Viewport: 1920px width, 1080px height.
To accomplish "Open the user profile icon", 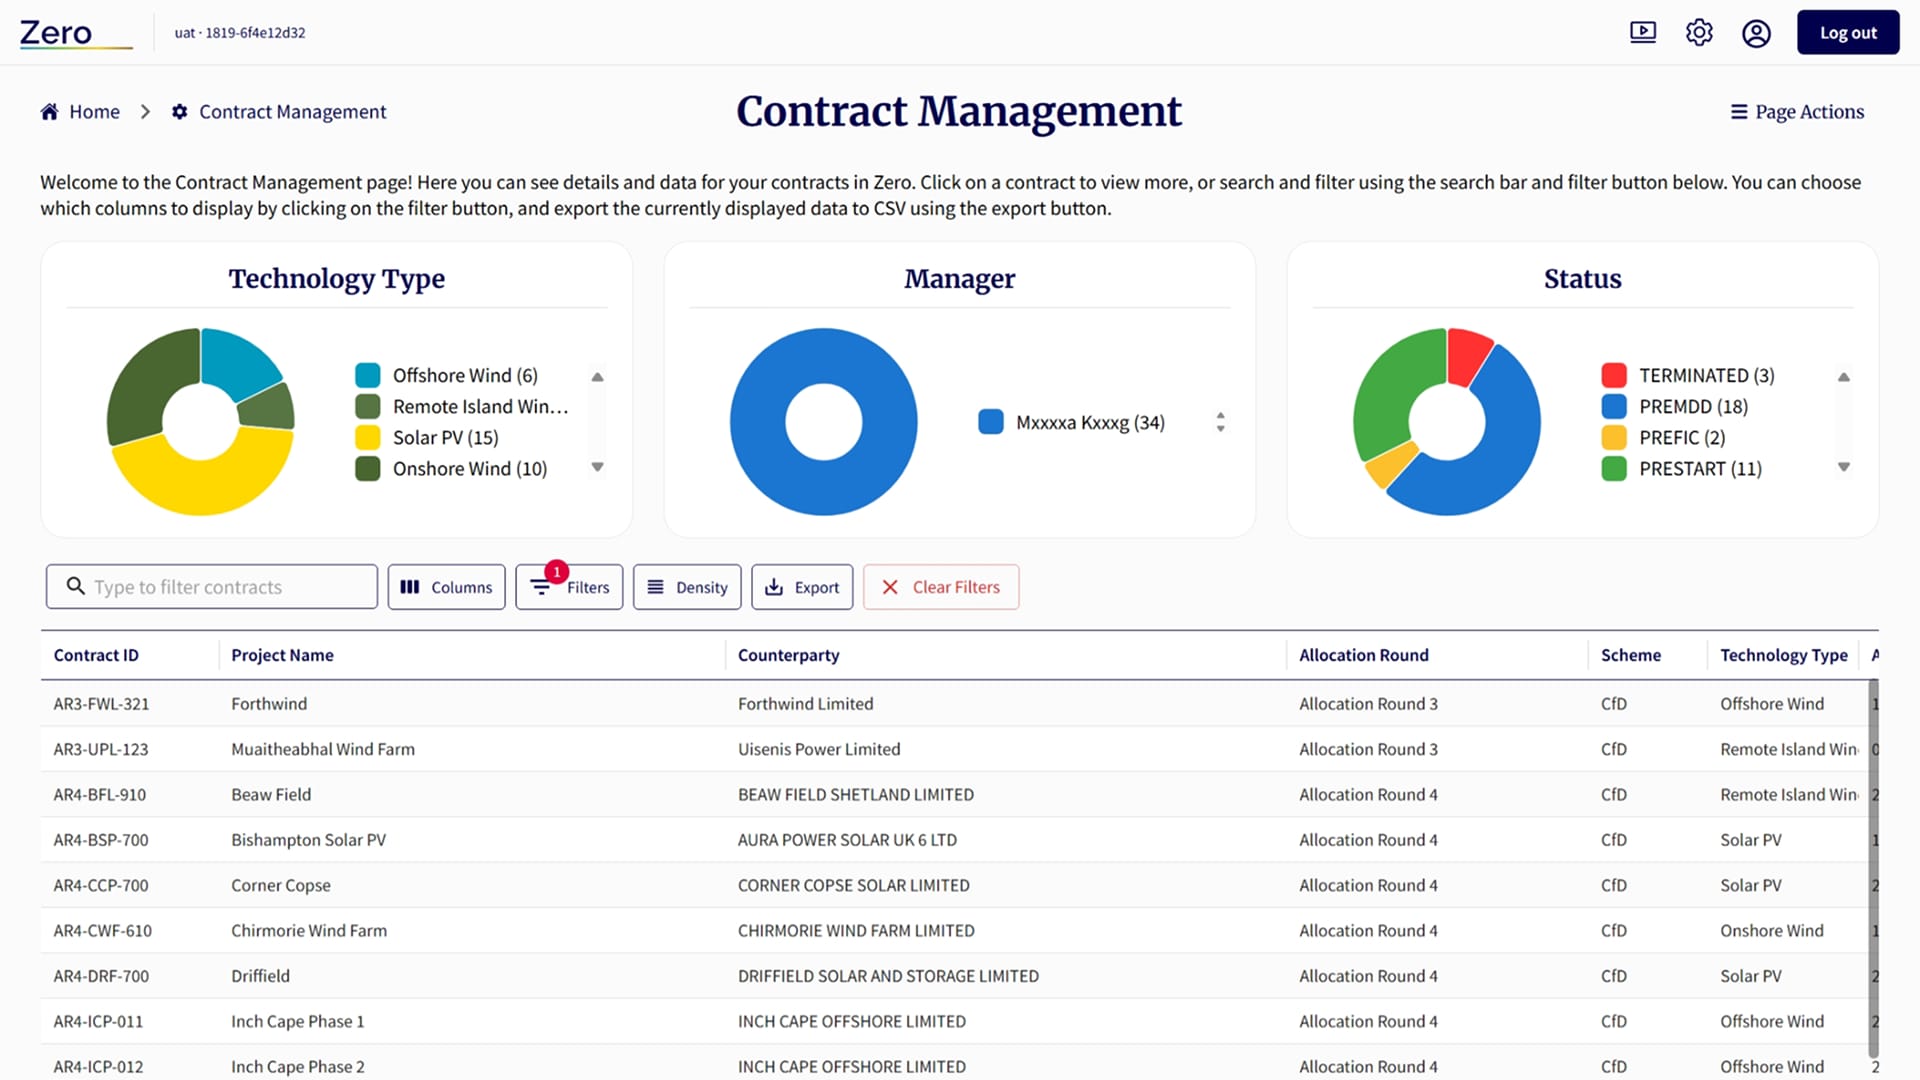I will pos(1756,33).
